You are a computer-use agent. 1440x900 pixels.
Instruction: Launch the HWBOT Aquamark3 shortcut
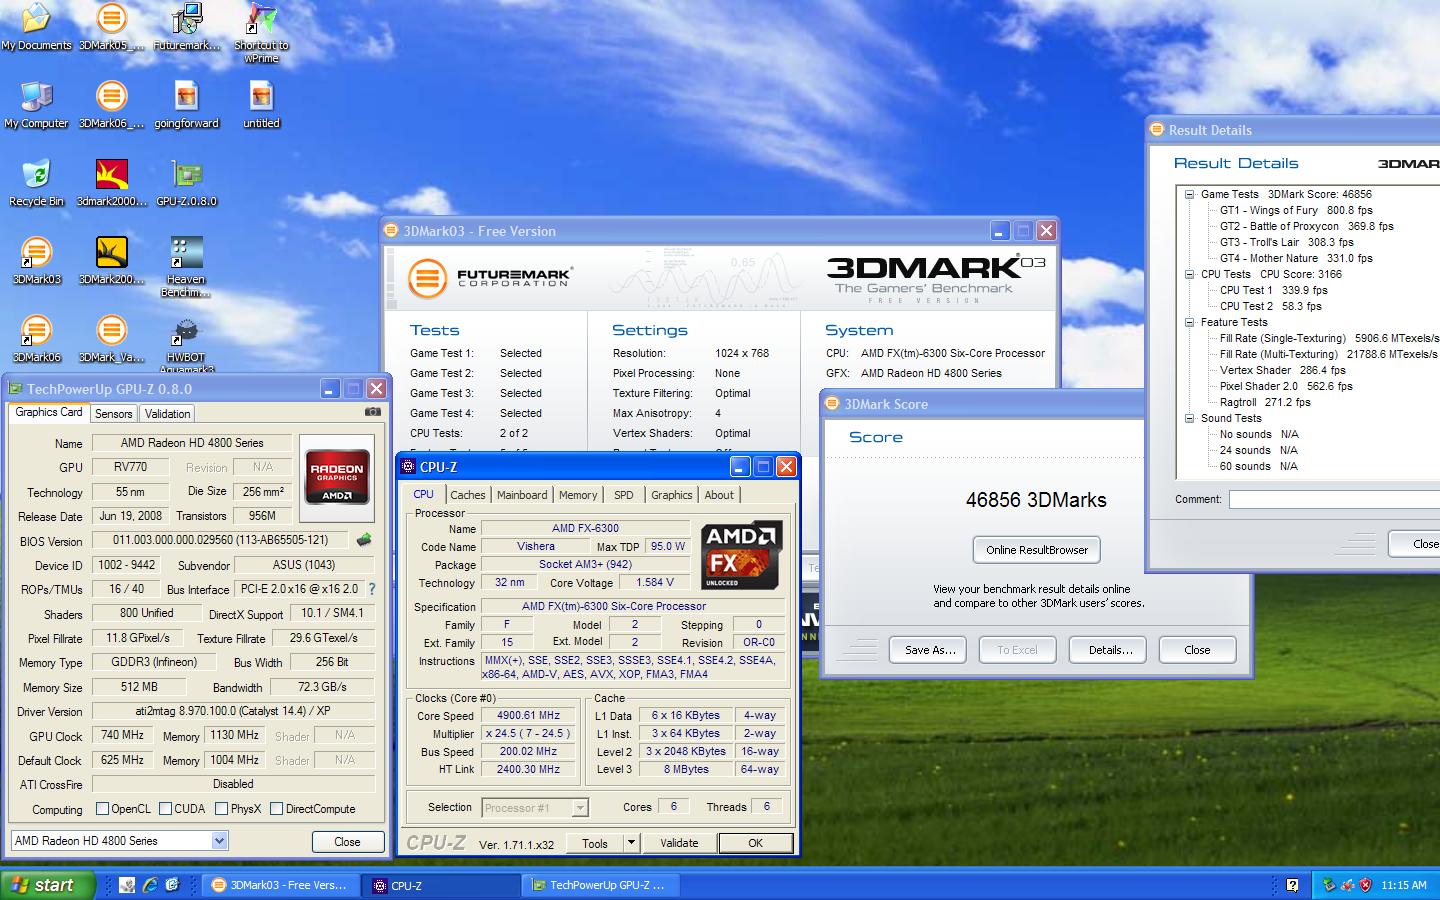pyautogui.click(x=186, y=344)
